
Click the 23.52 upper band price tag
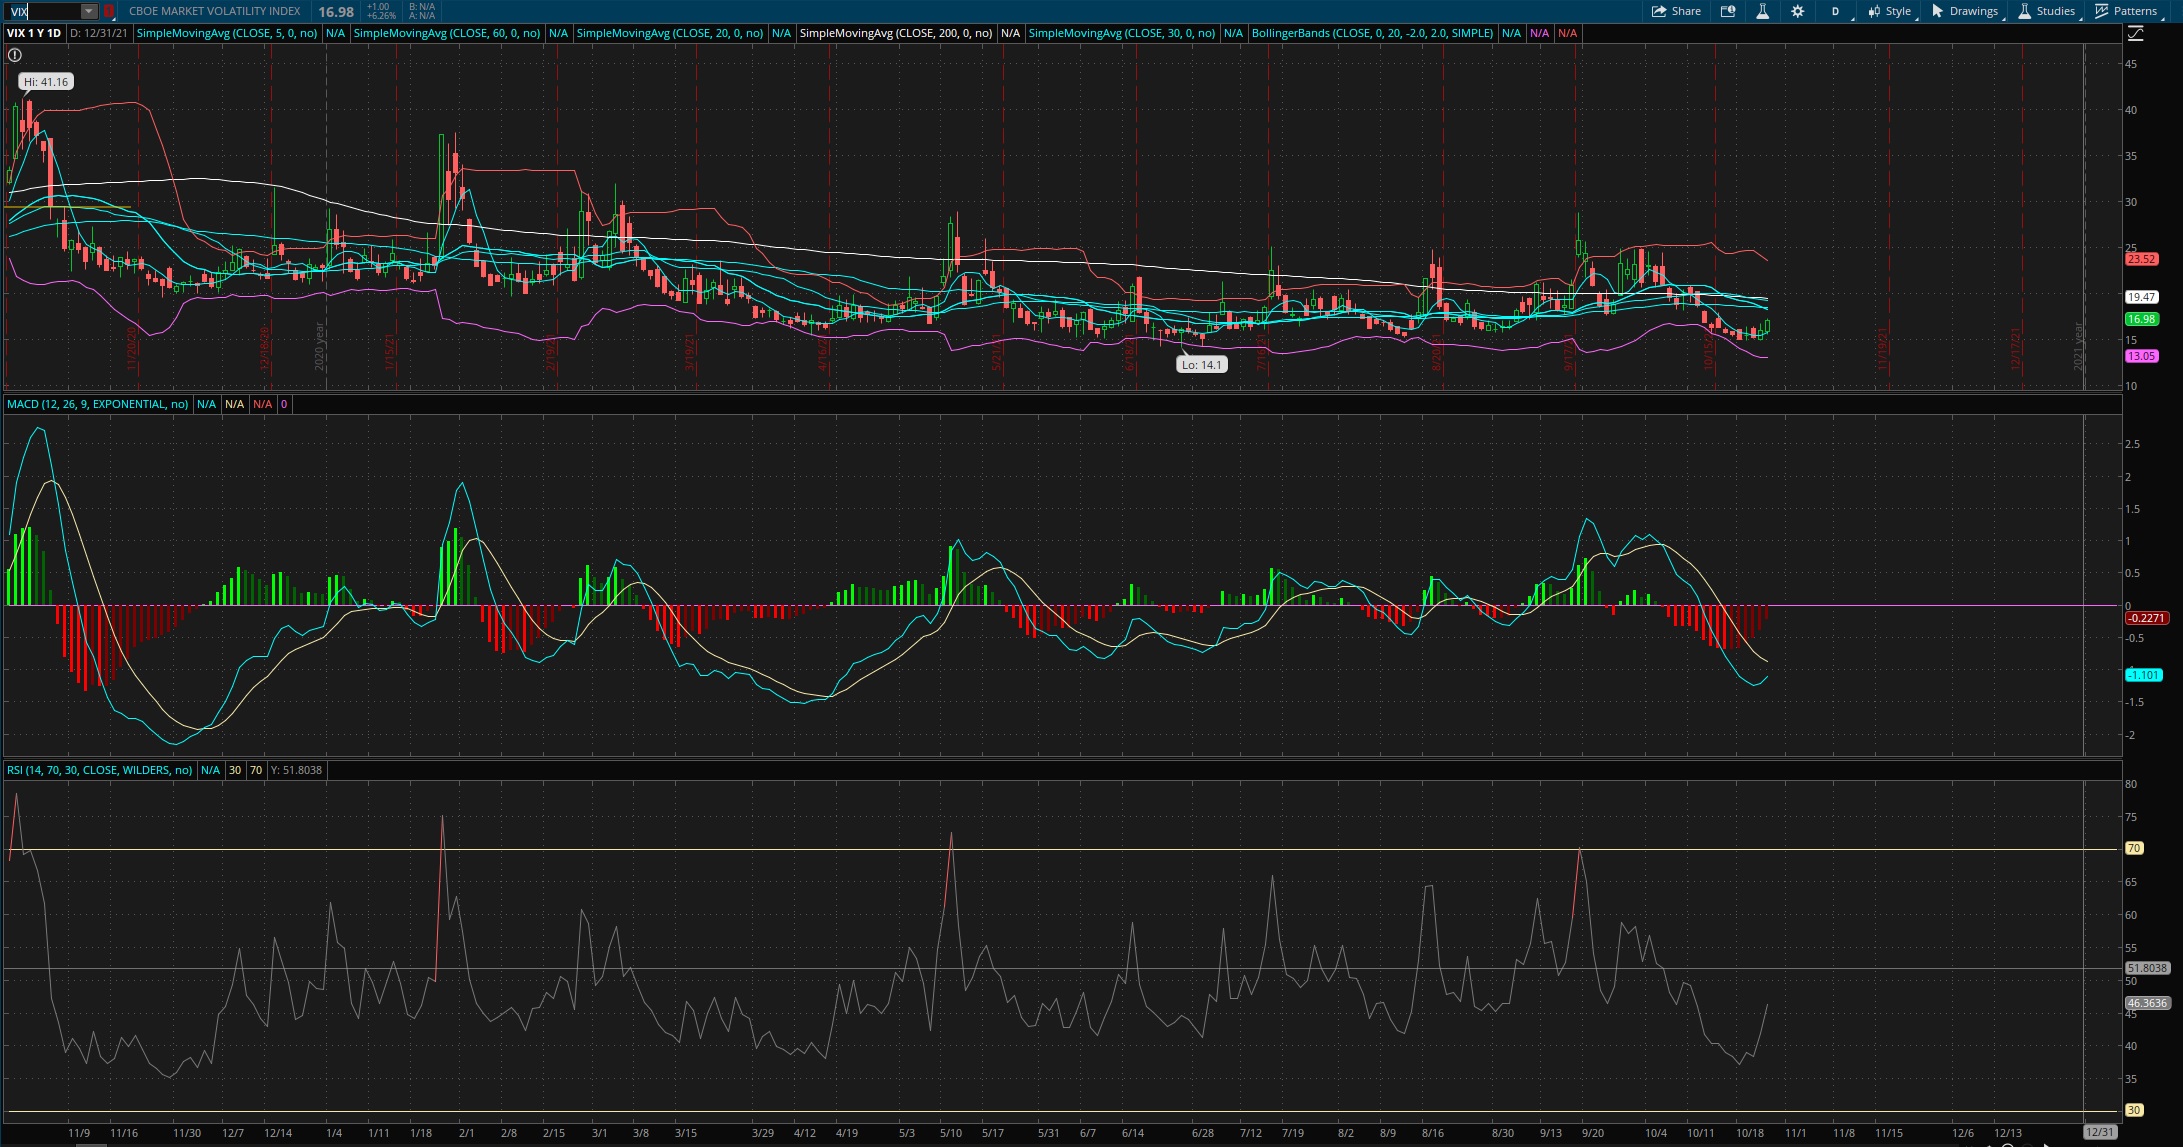pos(2141,259)
